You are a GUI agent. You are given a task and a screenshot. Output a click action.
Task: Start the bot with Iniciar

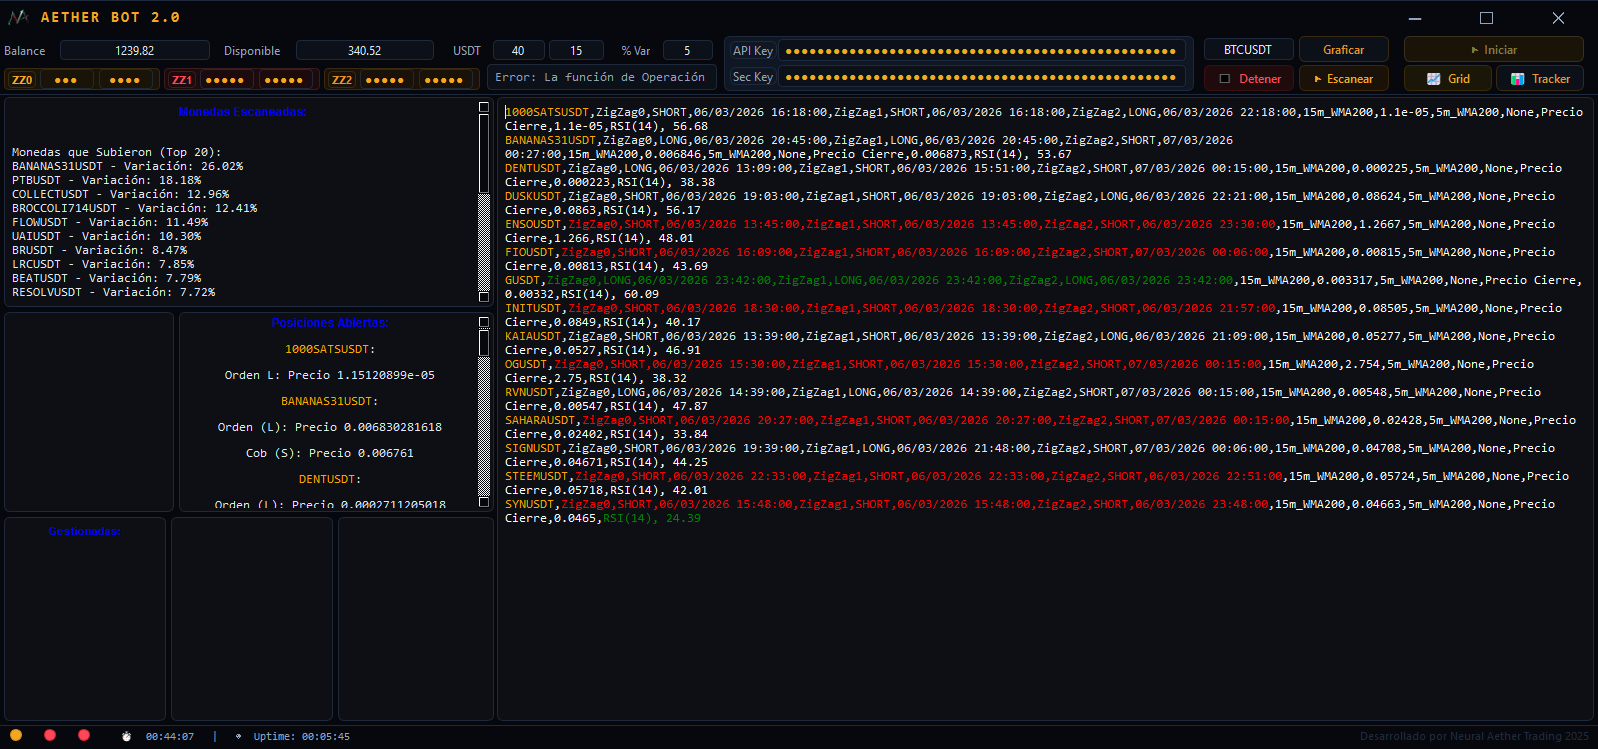(x=1493, y=50)
